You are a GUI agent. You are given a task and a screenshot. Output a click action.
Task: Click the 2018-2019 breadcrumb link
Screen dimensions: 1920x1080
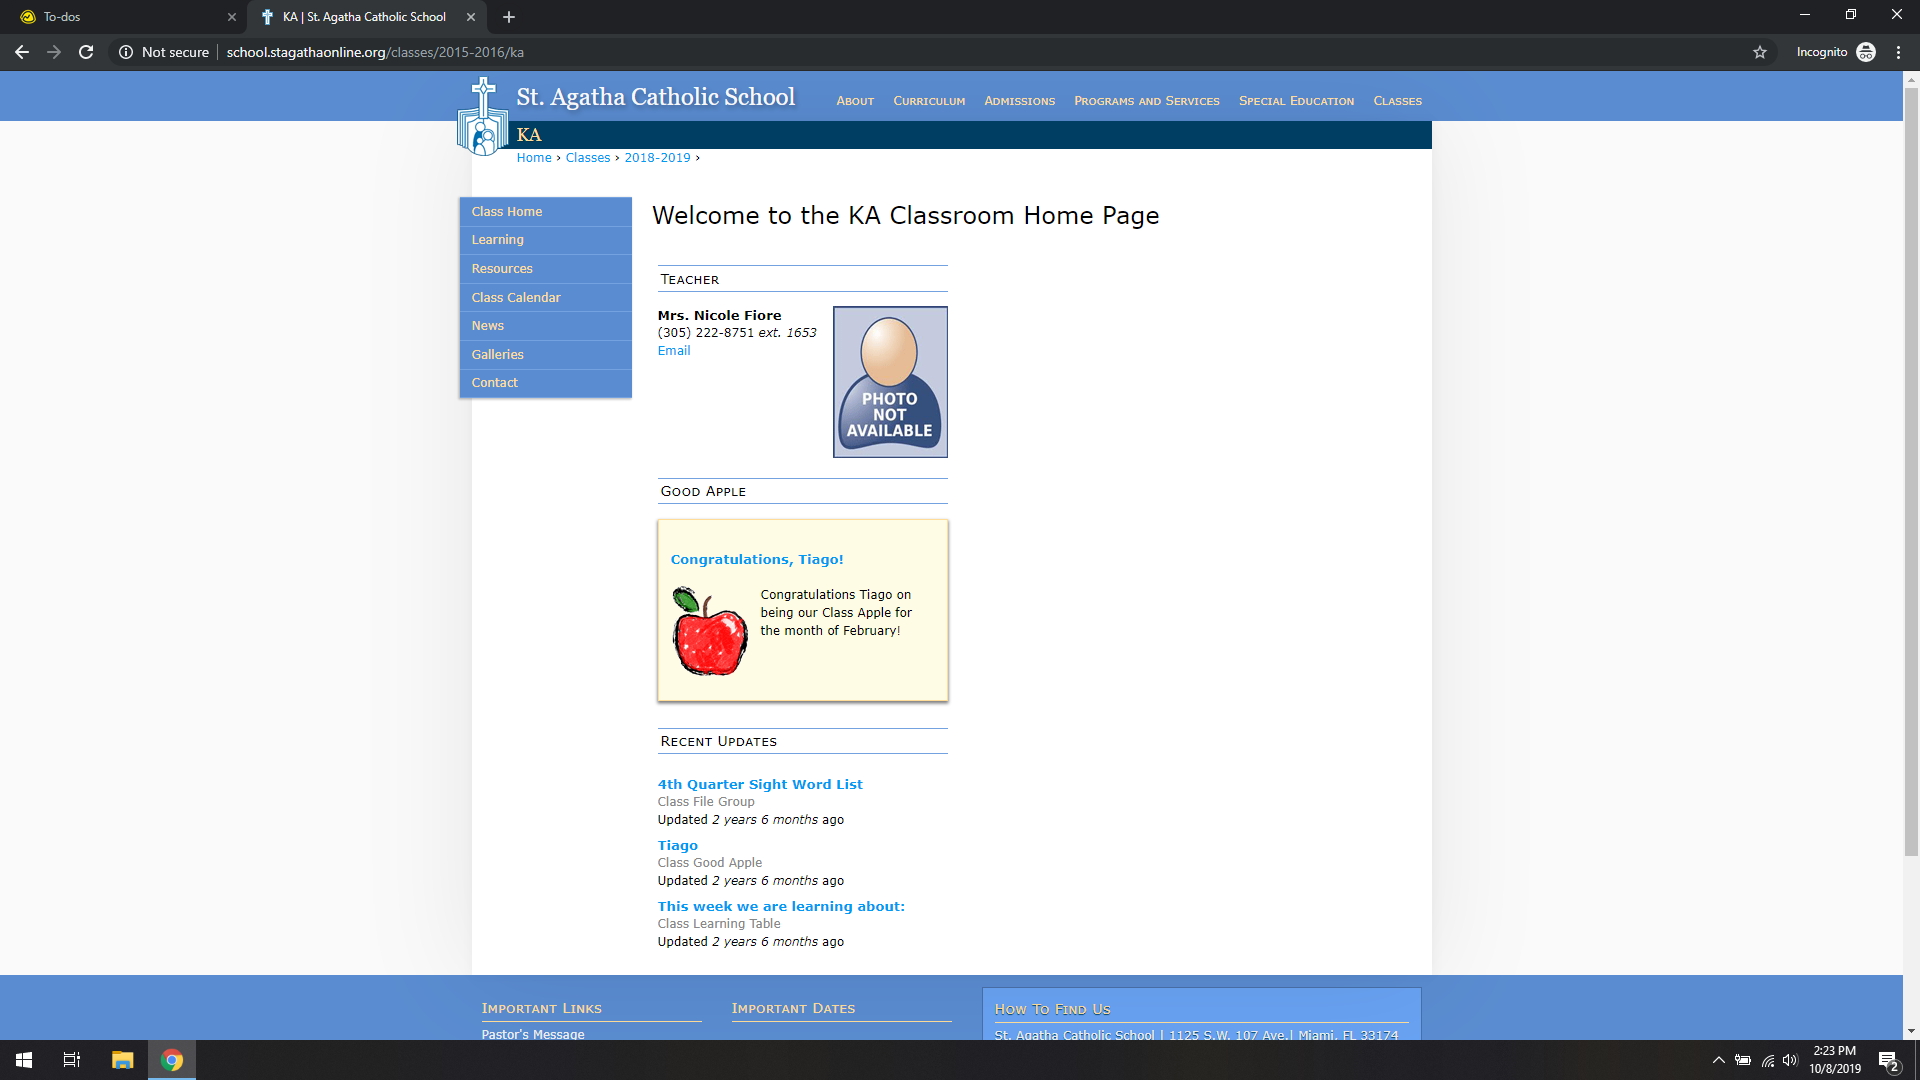pyautogui.click(x=657, y=158)
